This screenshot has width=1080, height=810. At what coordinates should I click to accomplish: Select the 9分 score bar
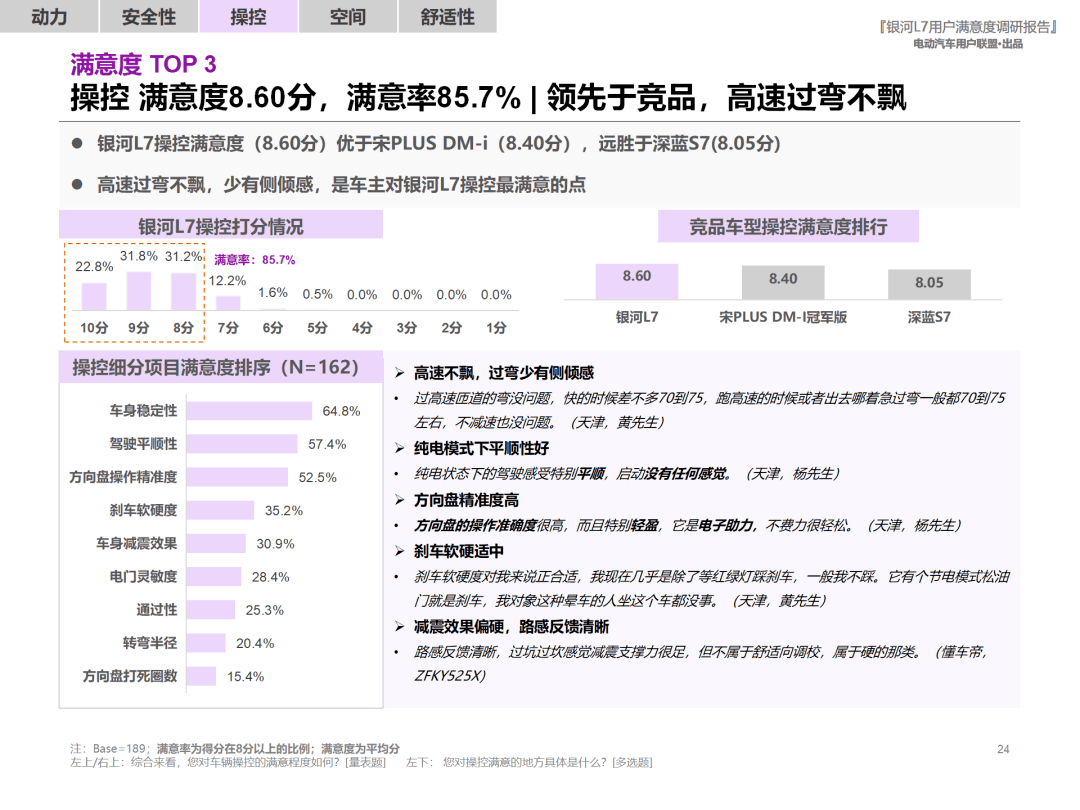138,291
